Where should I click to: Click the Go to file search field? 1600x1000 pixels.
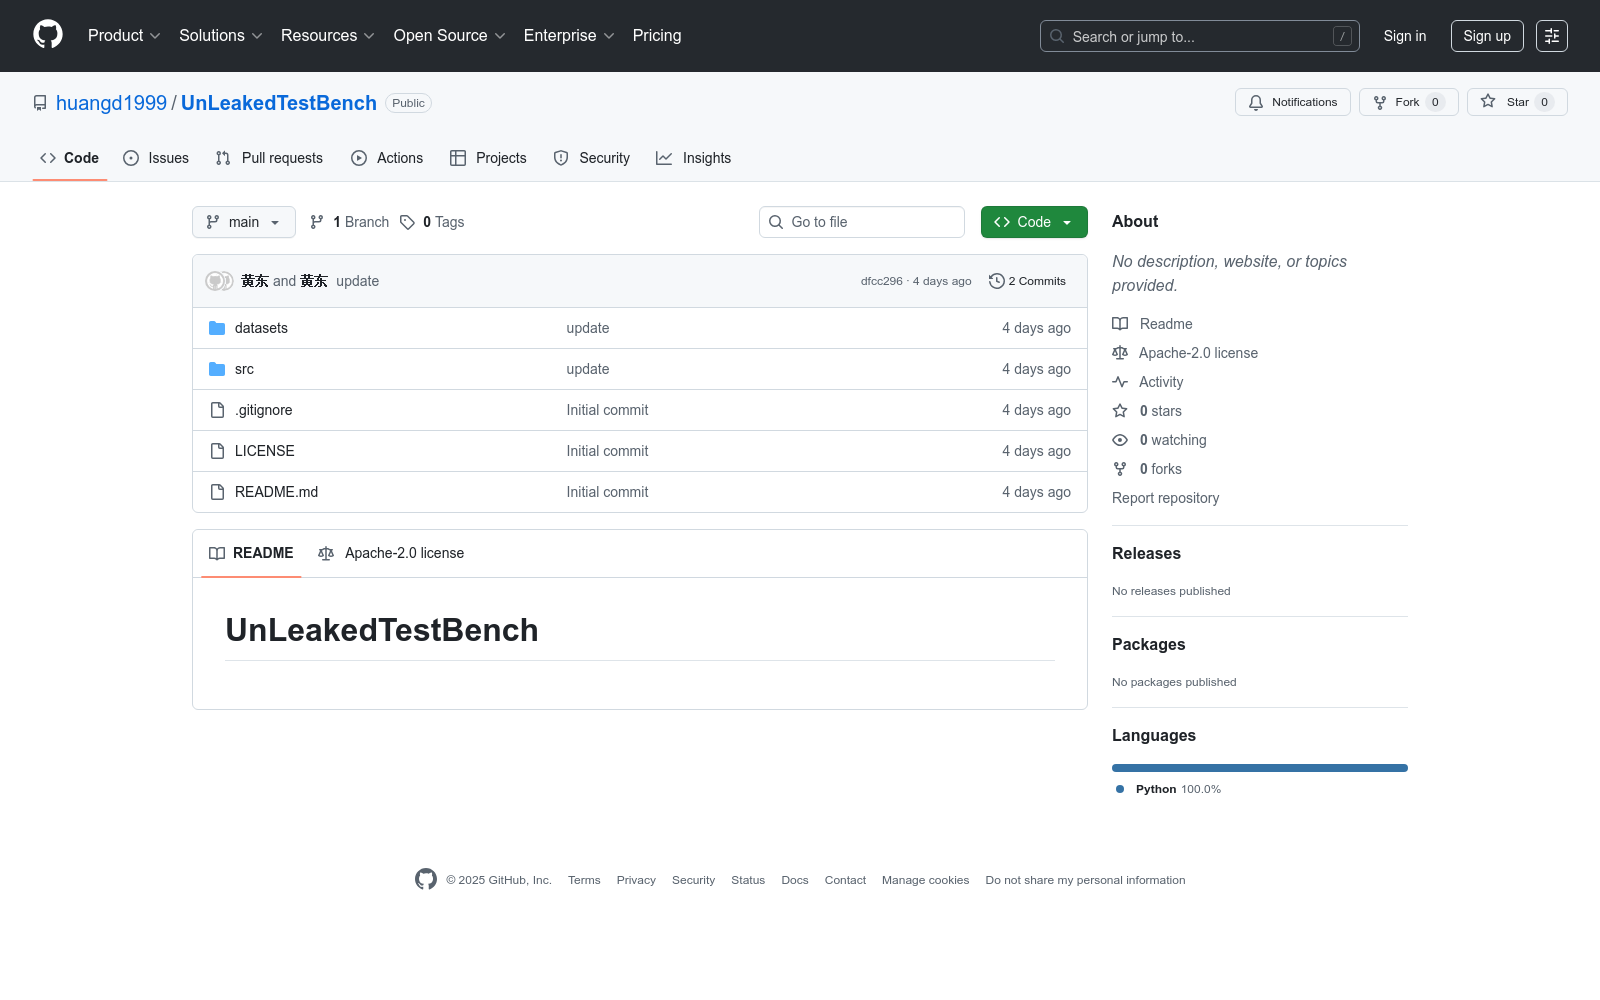(x=862, y=222)
